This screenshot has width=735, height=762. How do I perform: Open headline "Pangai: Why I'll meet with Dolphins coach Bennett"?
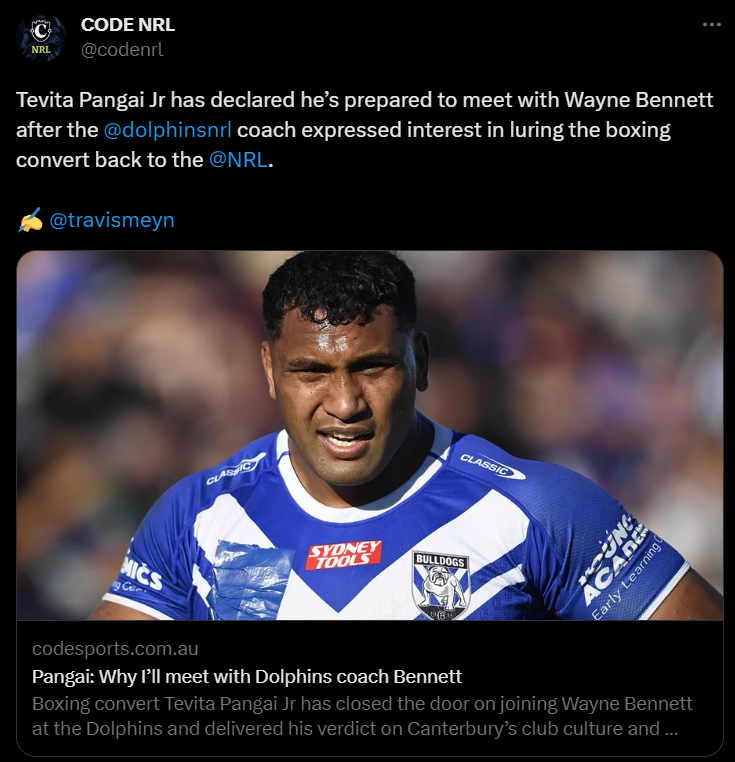click(x=247, y=676)
